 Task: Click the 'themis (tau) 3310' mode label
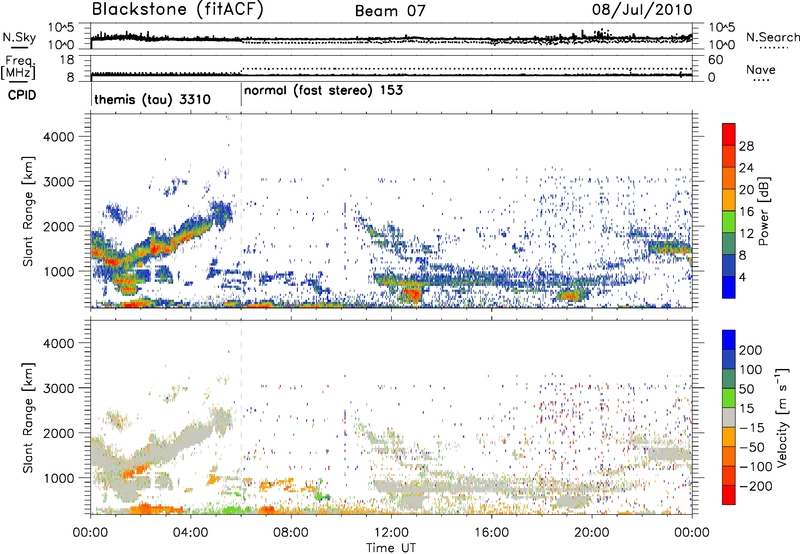tap(153, 99)
